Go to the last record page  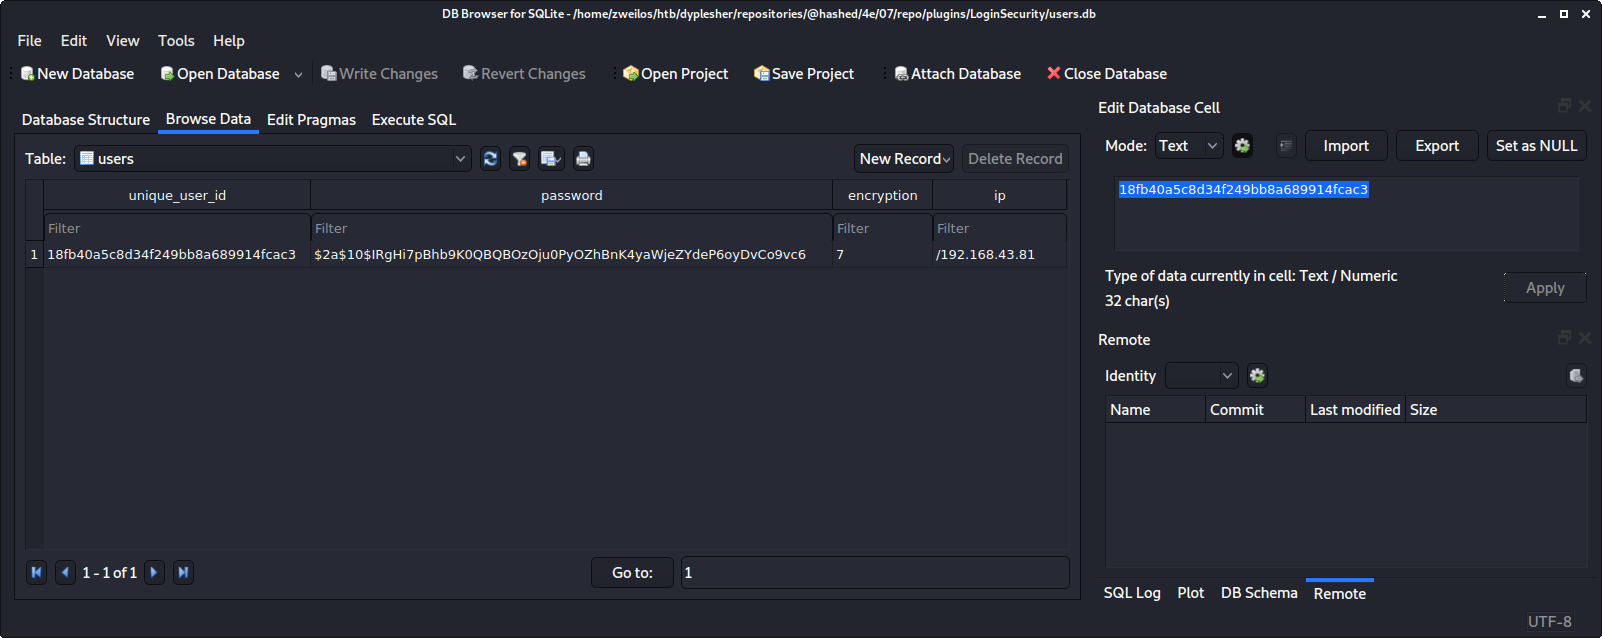point(183,572)
